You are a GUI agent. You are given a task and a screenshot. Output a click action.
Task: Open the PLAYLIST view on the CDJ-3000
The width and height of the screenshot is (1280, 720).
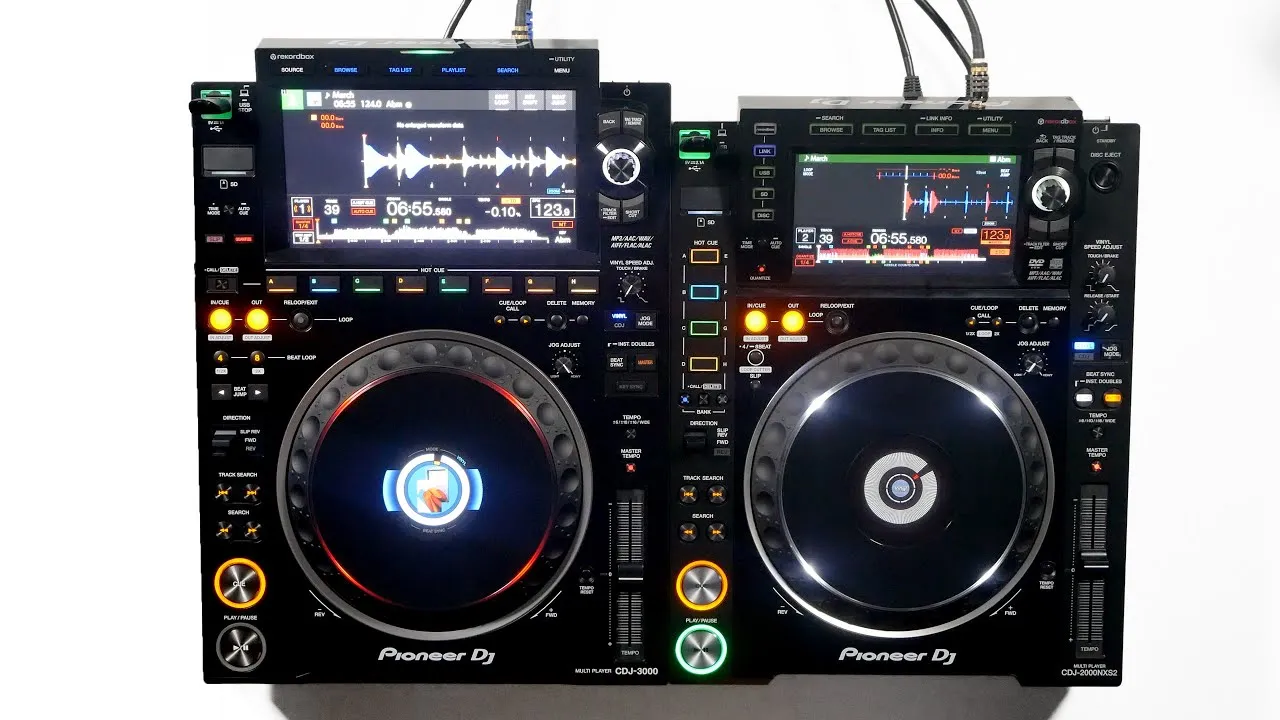pos(454,70)
